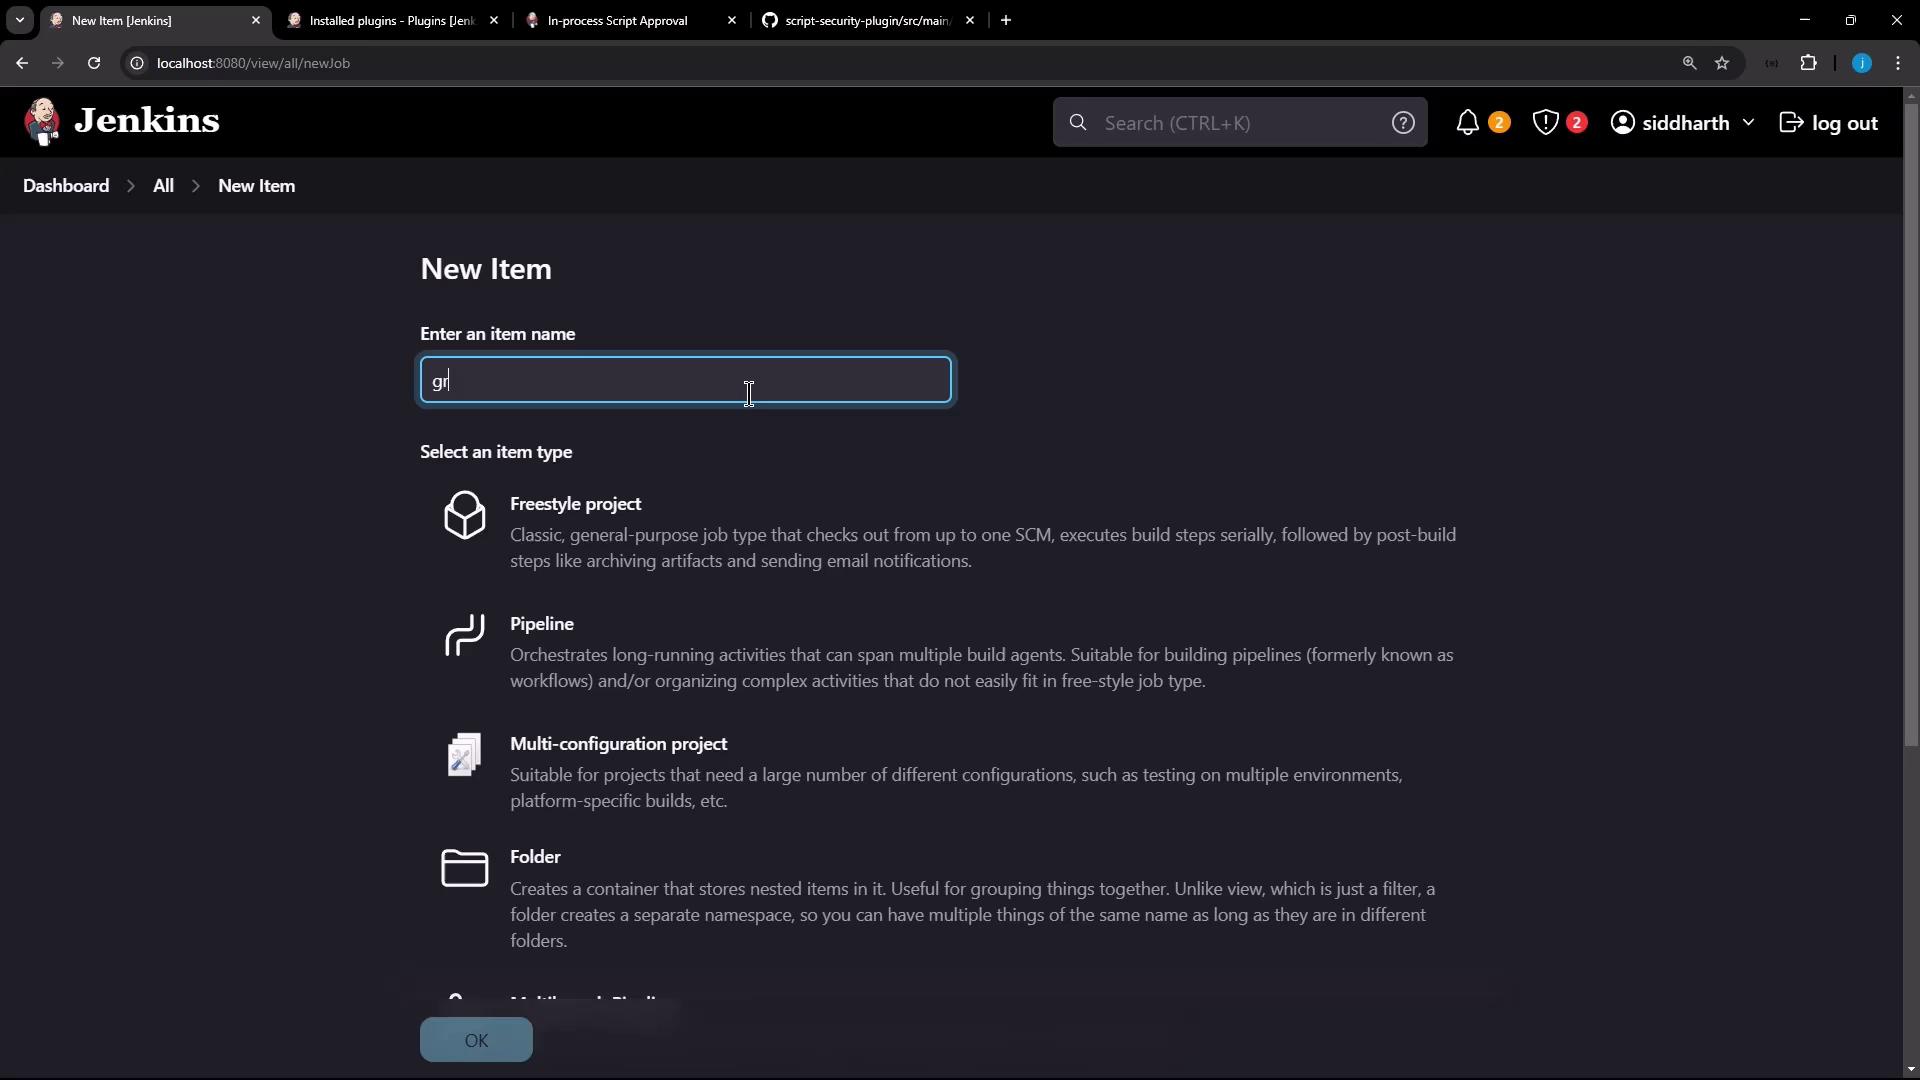Image resolution: width=1920 pixels, height=1080 pixels.
Task: Select the Freestyle project cube icon
Action: coord(464,515)
